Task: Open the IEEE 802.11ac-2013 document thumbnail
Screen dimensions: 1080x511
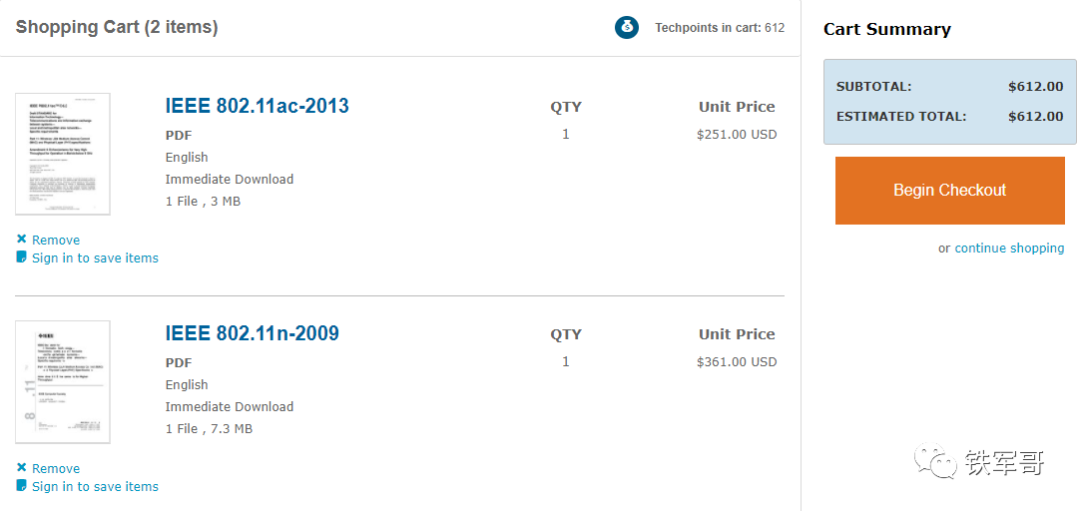Action: [x=63, y=154]
